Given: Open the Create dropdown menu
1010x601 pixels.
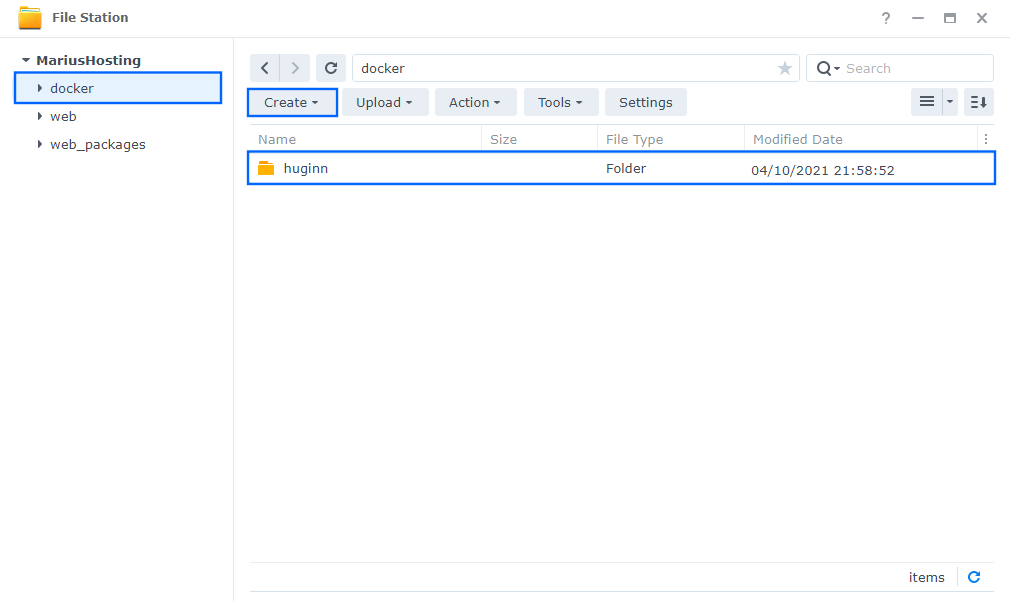Looking at the screenshot, I should pyautogui.click(x=292, y=102).
